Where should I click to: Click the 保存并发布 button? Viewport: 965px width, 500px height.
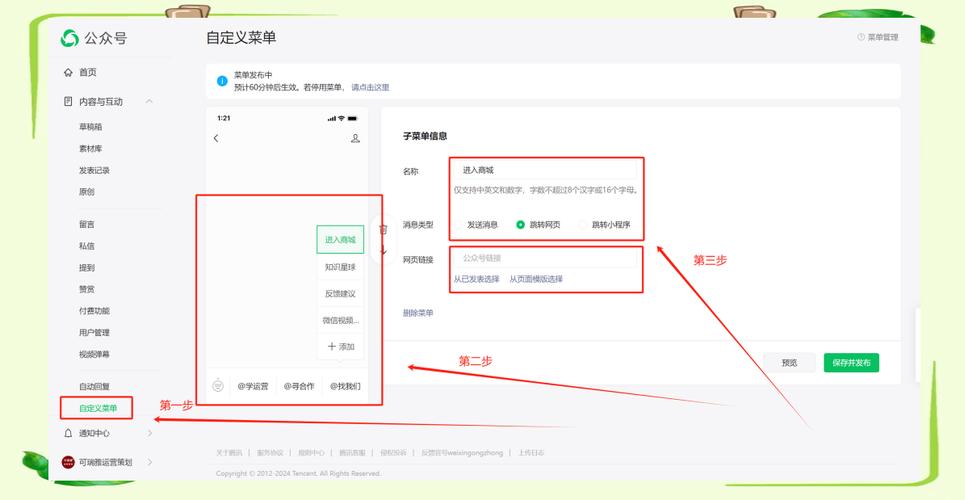(x=850, y=362)
